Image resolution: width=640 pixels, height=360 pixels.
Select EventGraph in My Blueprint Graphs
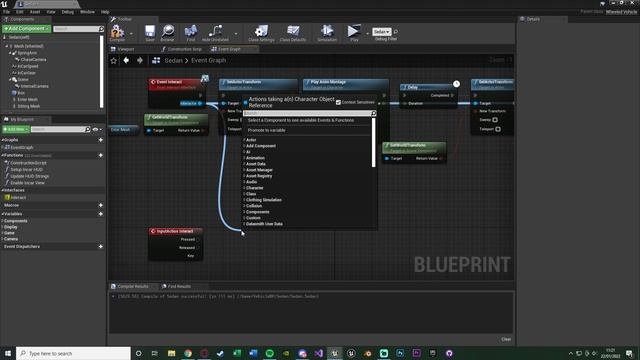point(22,147)
